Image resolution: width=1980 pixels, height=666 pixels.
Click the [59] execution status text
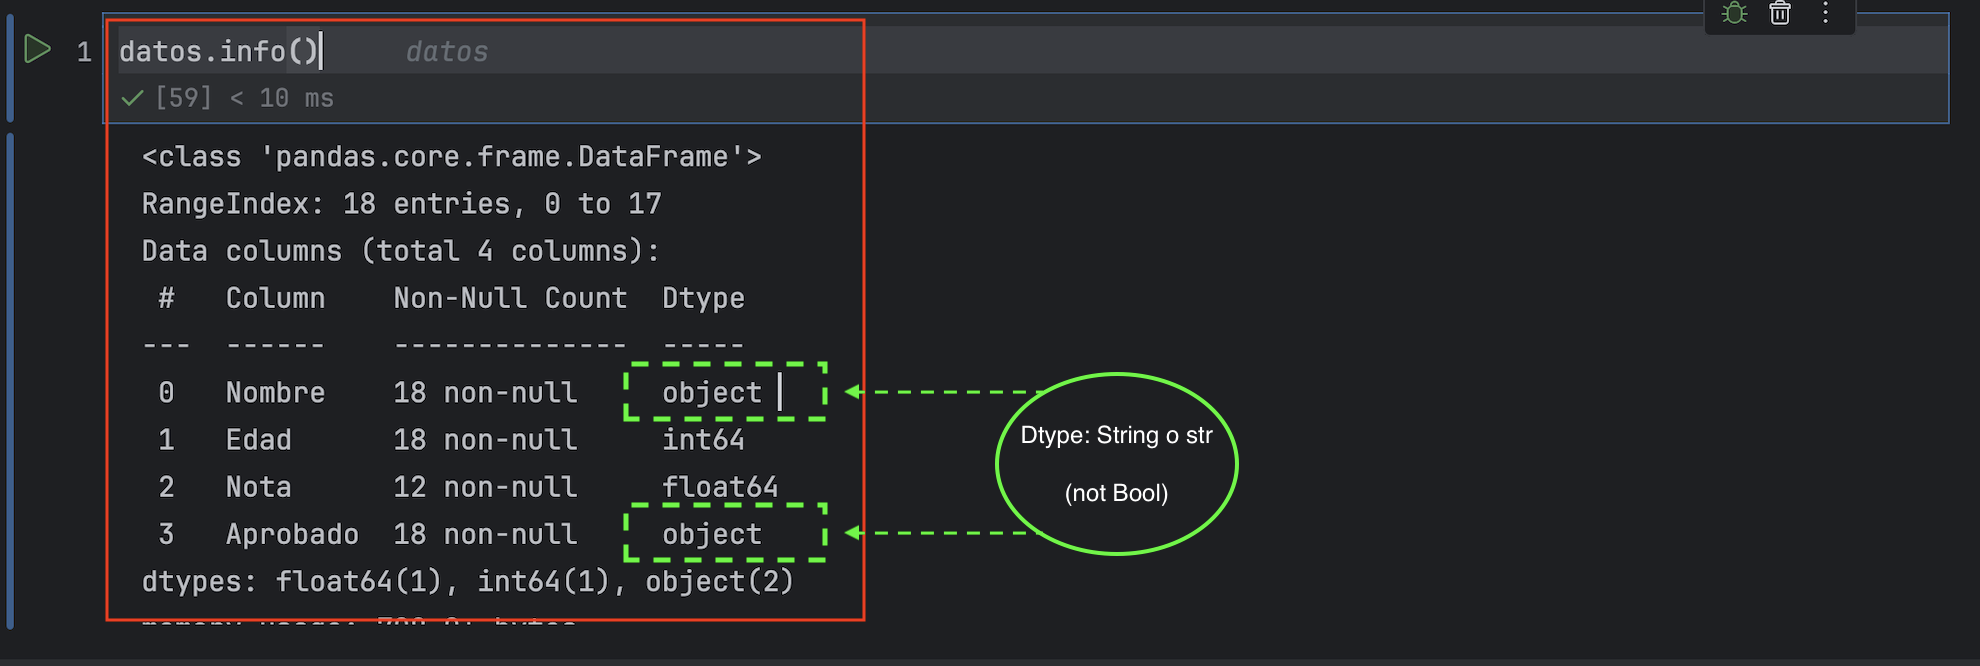click(x=184, y=98)
